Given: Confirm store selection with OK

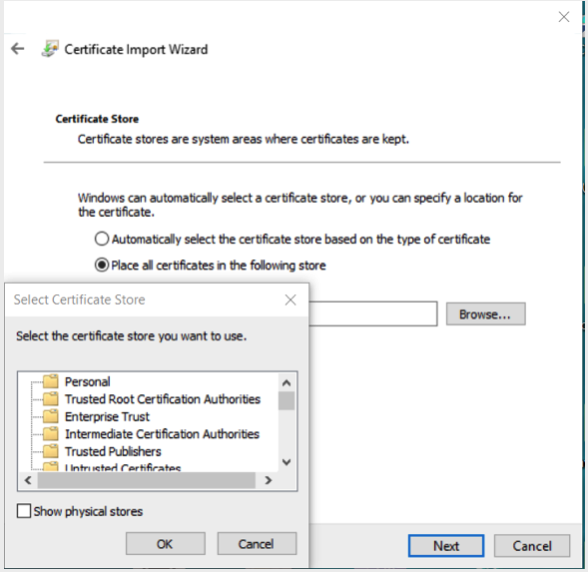Looking at the screenshot, I should [165, 543].
